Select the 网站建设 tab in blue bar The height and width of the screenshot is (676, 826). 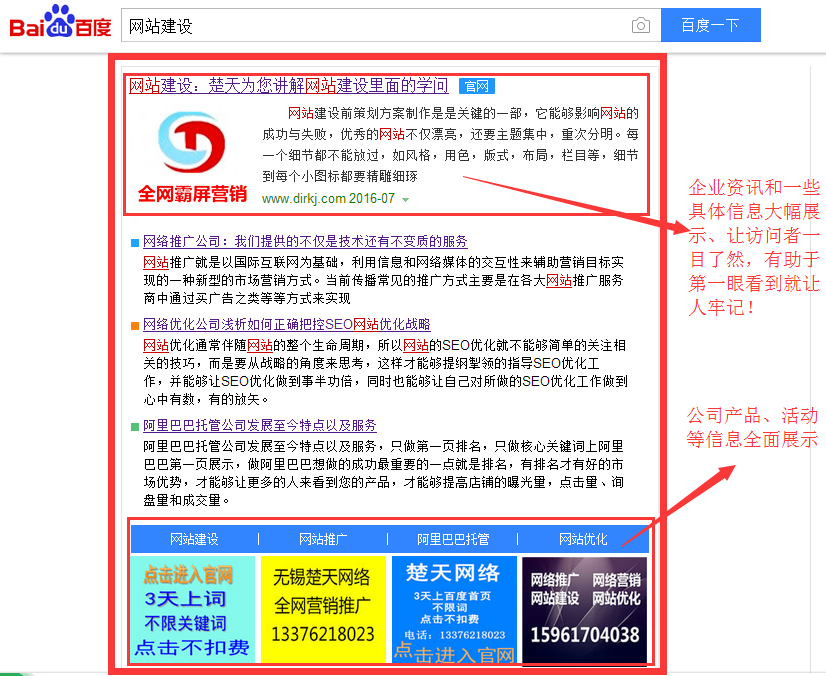[194, 539]
